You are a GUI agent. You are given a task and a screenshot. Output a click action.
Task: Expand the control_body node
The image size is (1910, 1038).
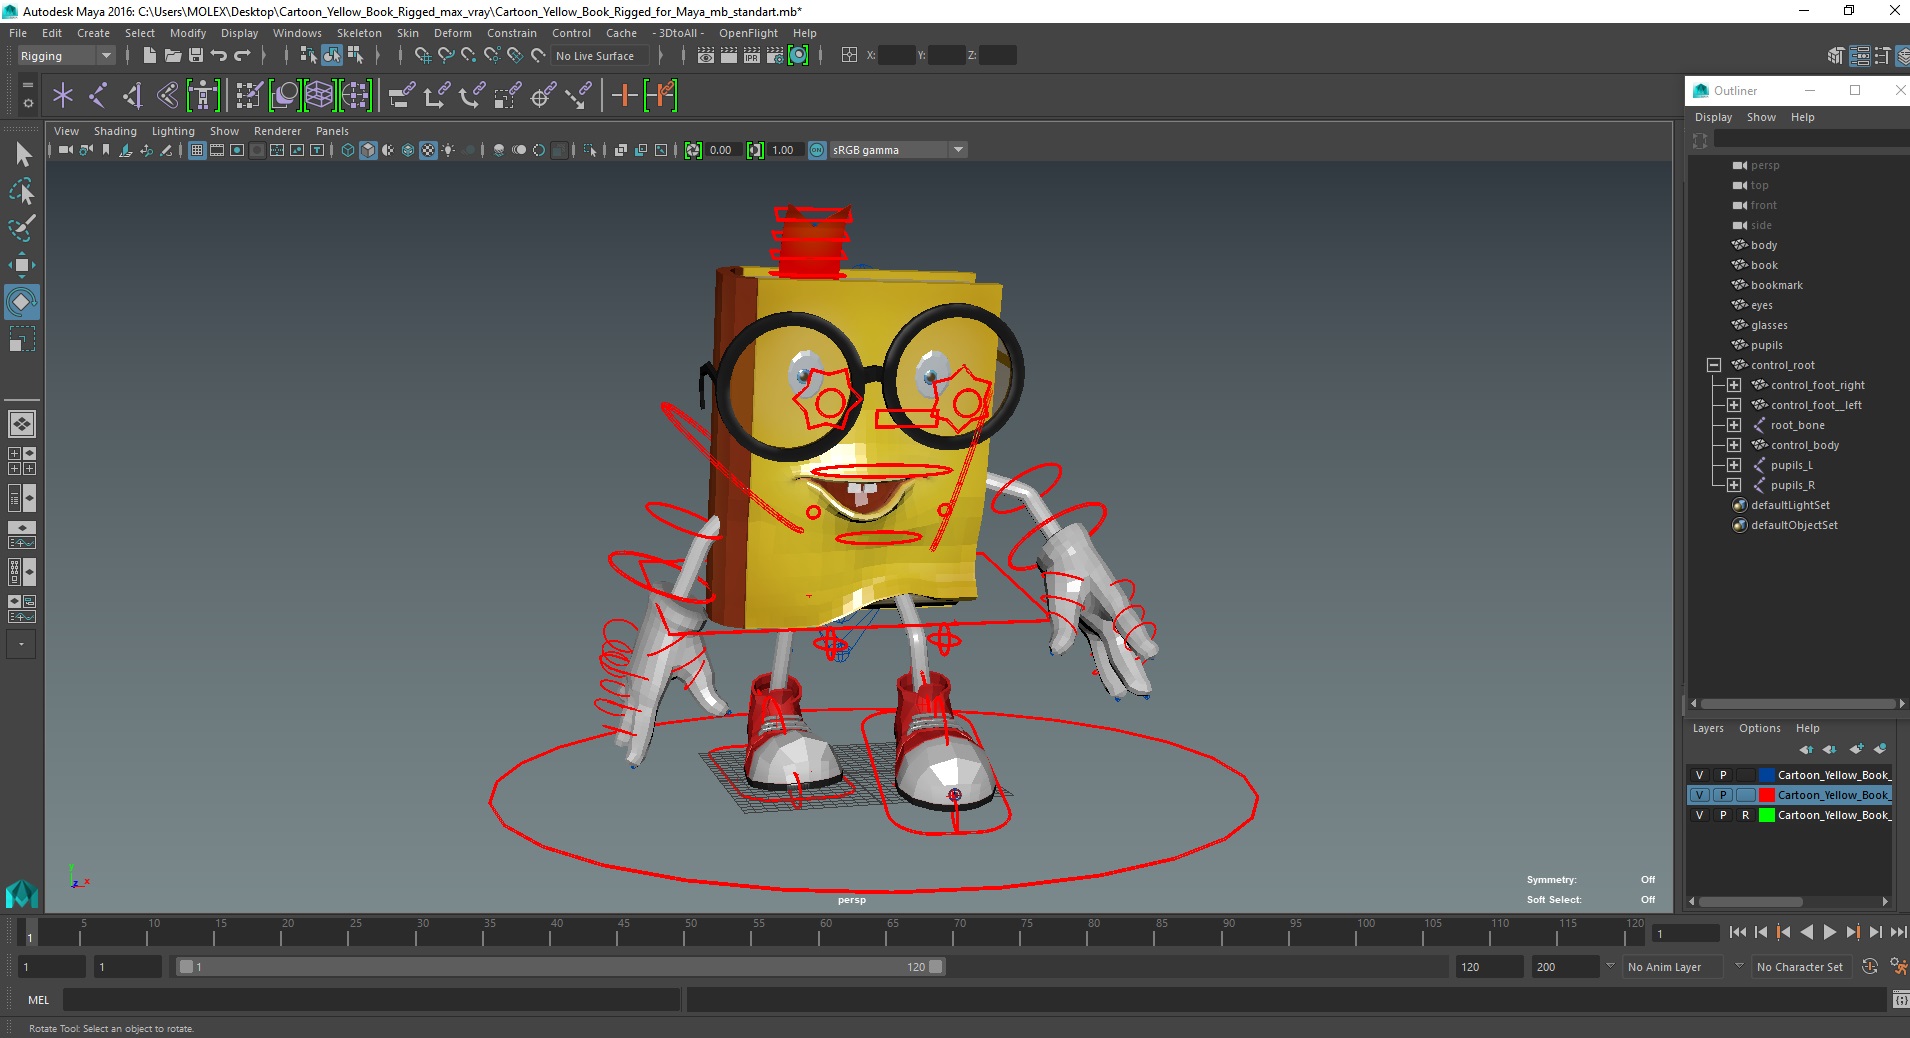click(x=1734, y=445)
